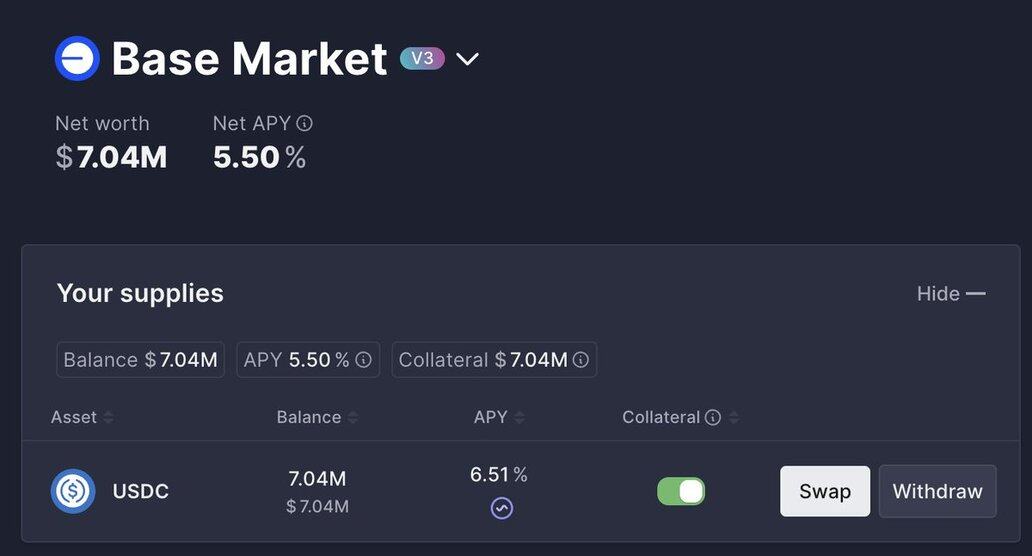
Task: Click the Swap button for USDC
Action: (825, 491)
